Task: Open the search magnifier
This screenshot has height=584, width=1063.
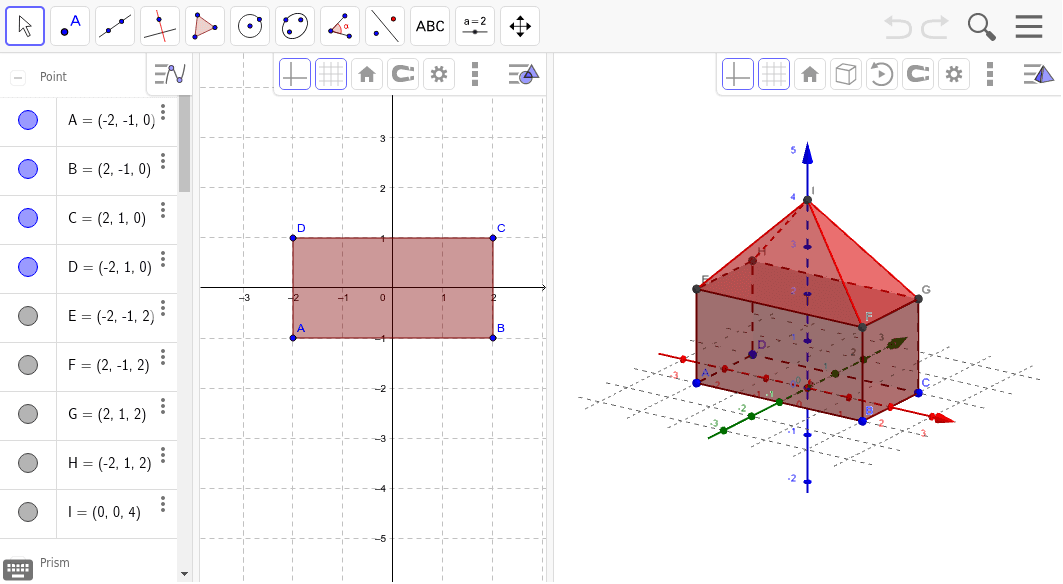Action: (x=981, y=27)
